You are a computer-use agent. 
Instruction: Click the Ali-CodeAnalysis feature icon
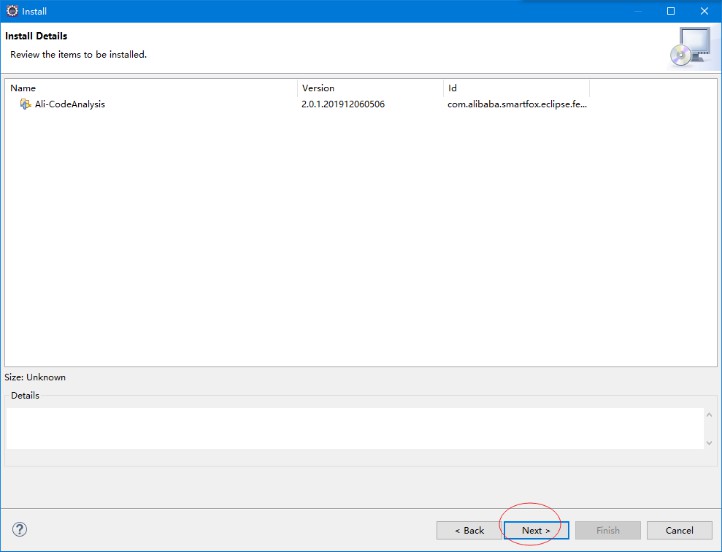[25, 104]
